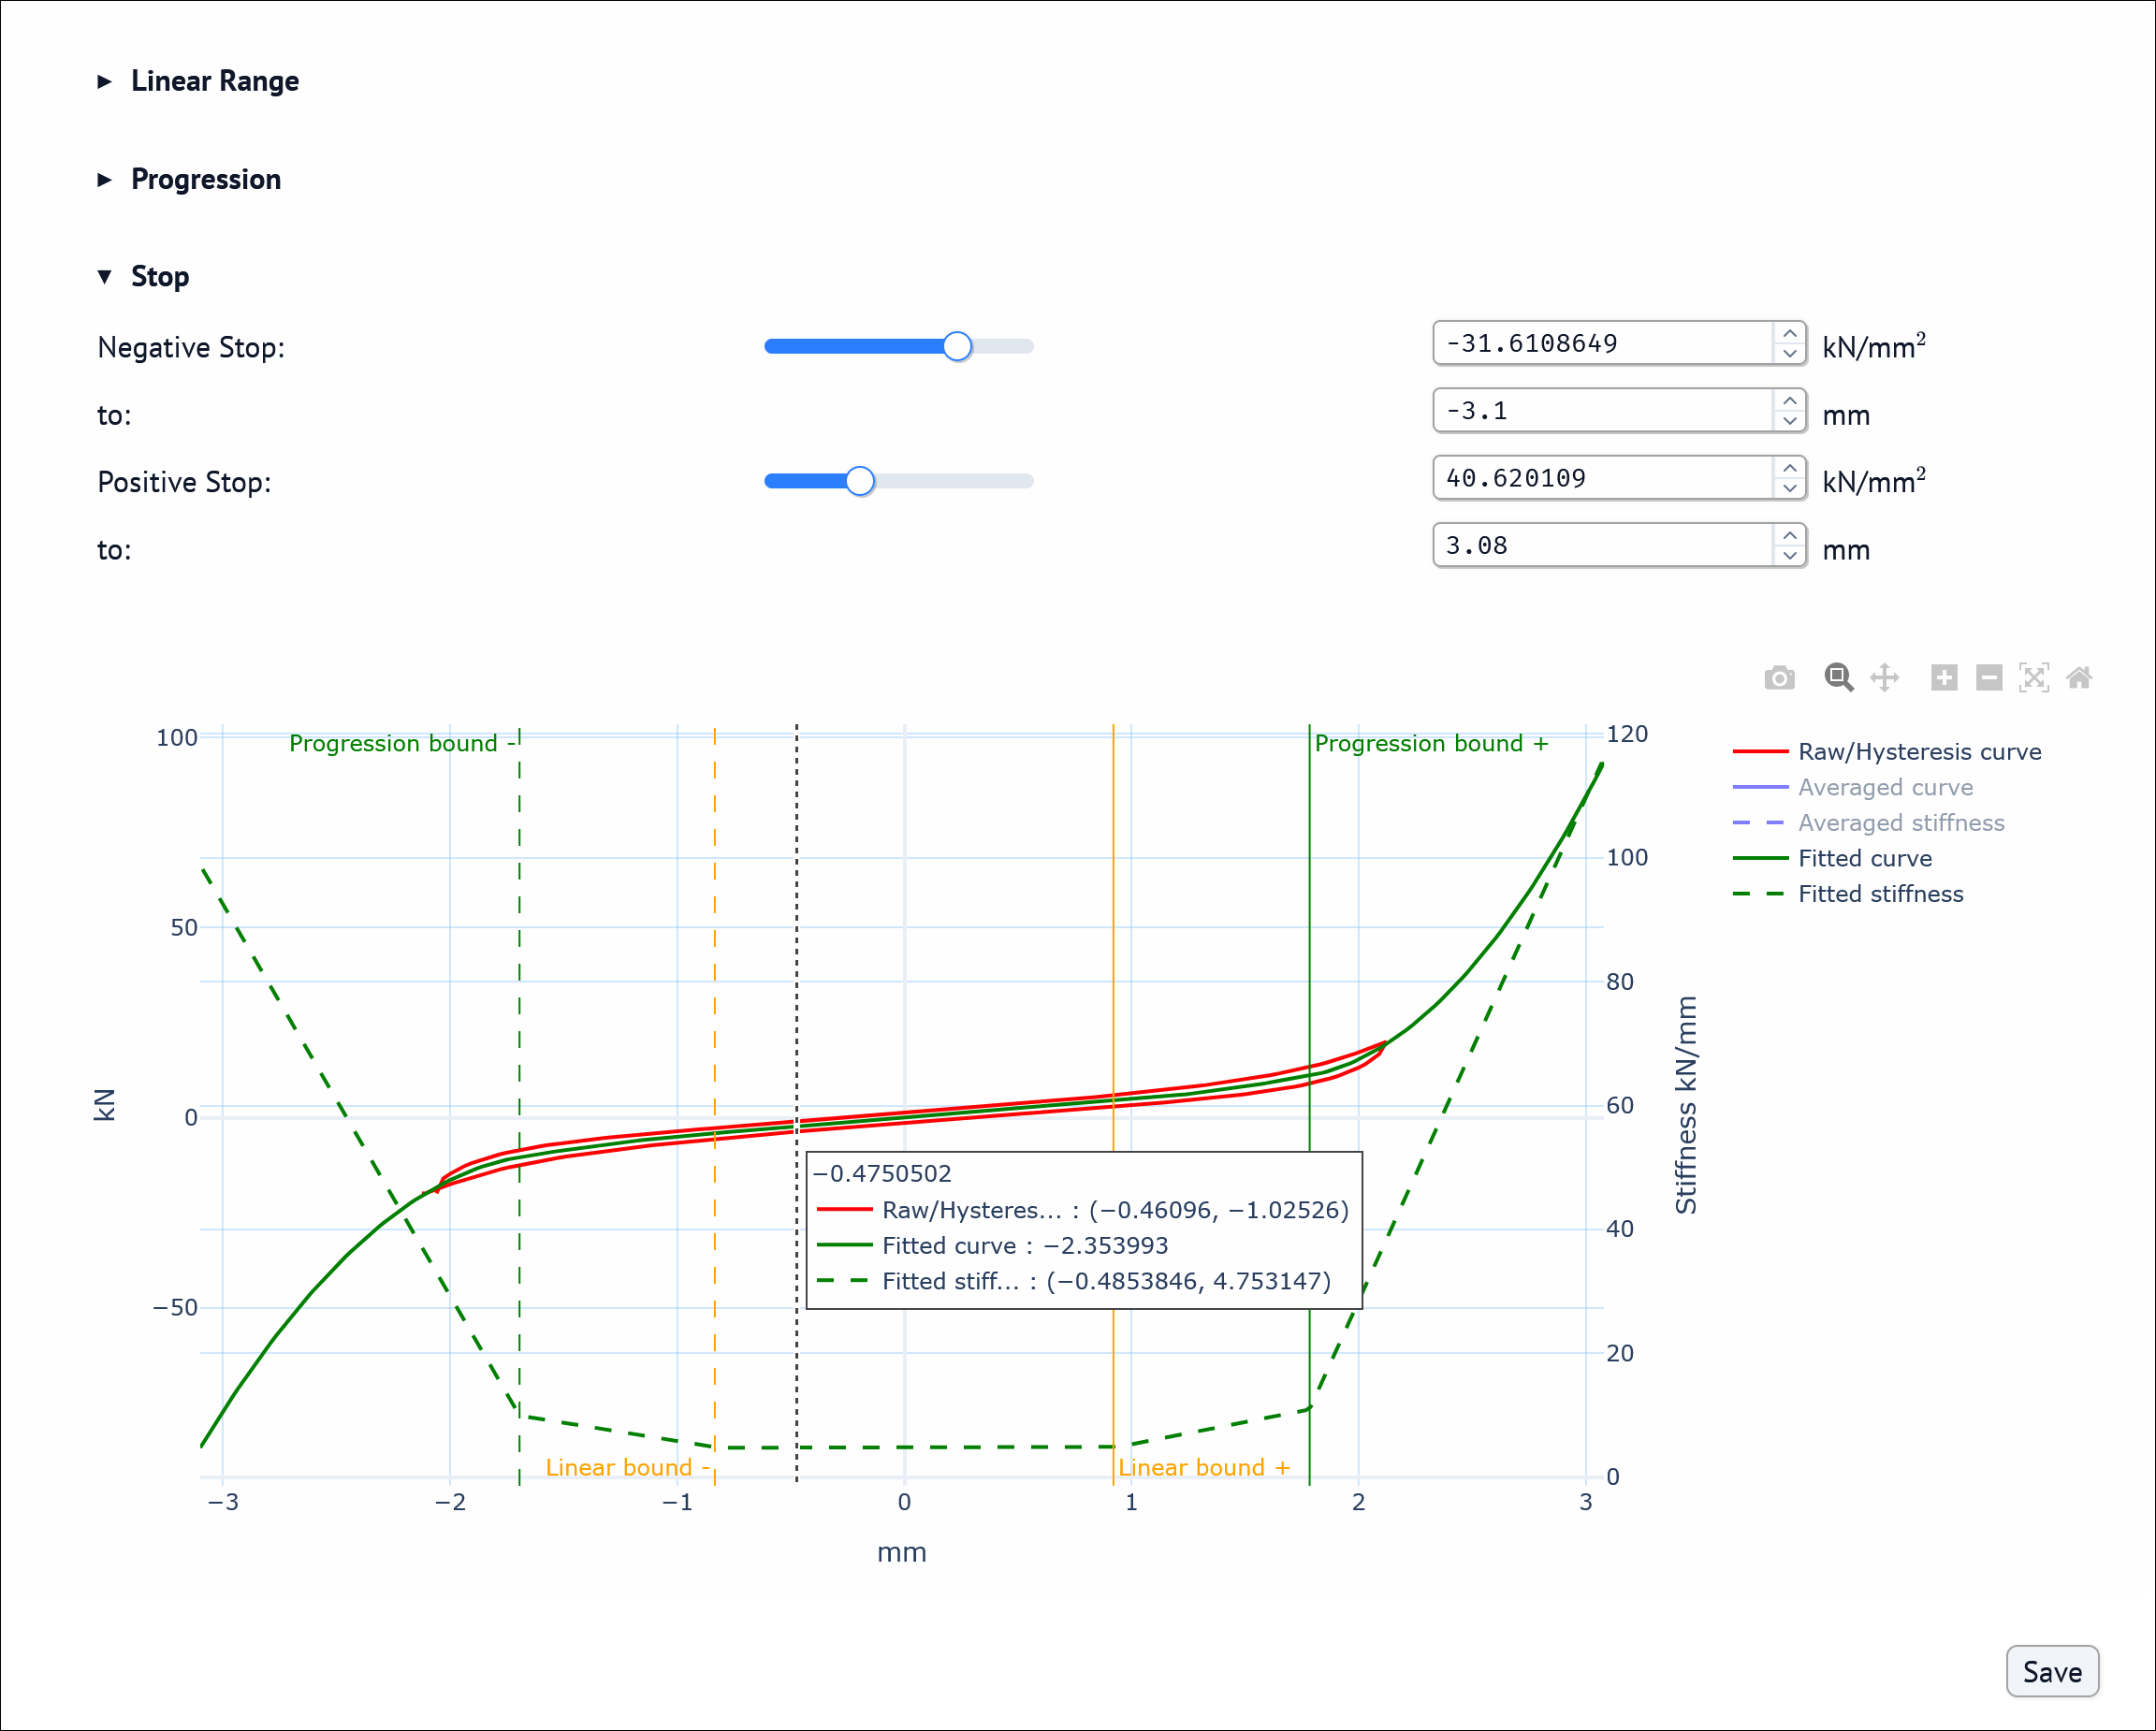This screenshot has height=1731, width=2156.
Task: Click the 'kN' left axis title
Action: coord(104,1105)
